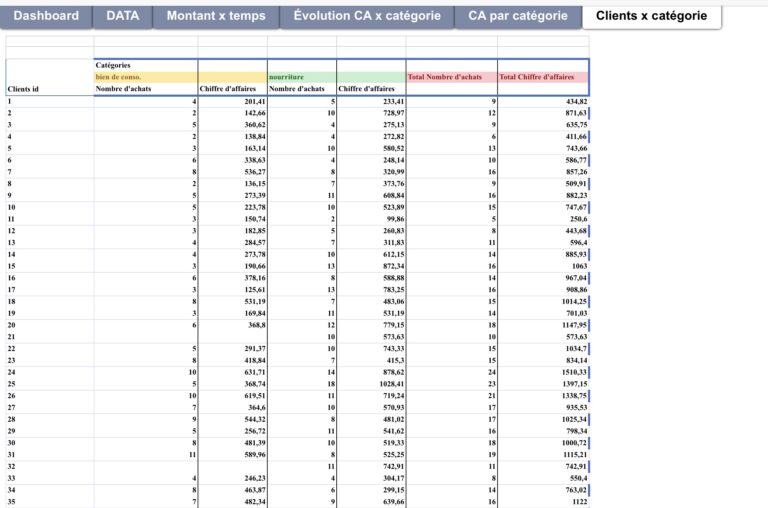The width and height of the screenshot is (768, 508).
Task: Open the CA par catégorie tab
Action: tap(517, 16)
